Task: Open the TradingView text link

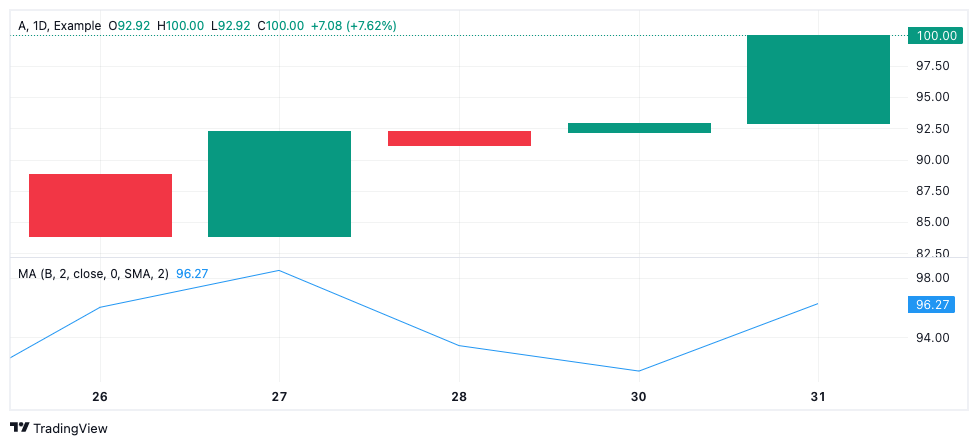Action: pyautogui.click(x=70, y=428)
